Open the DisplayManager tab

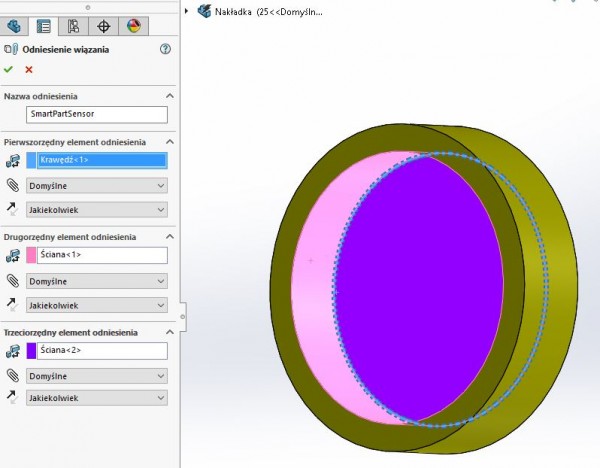point(134,26)
